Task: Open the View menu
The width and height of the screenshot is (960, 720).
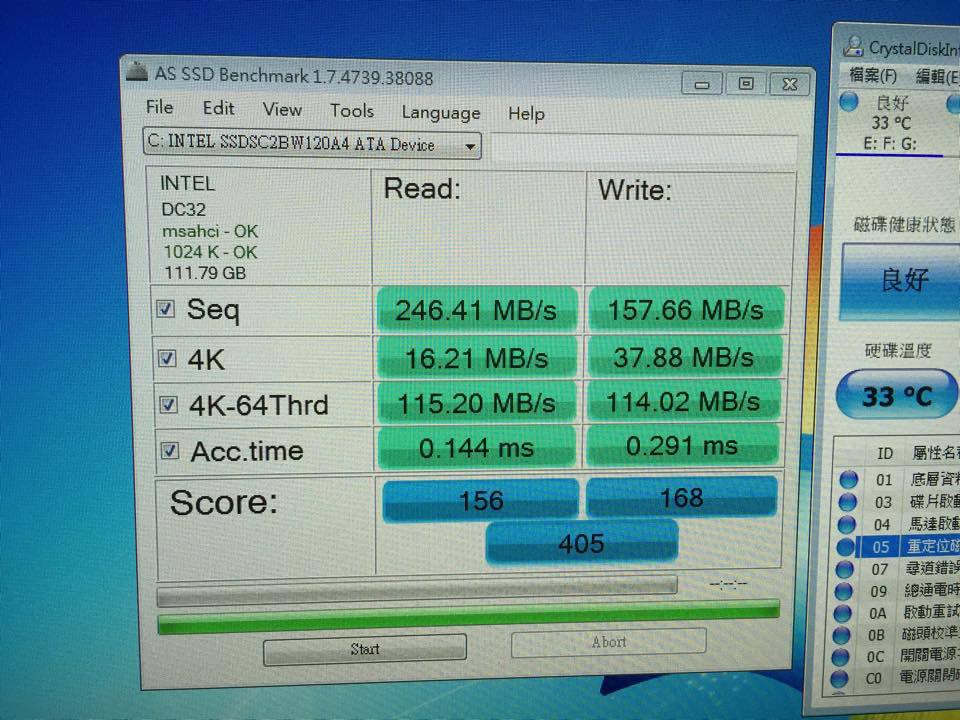Action: (282, 110)
